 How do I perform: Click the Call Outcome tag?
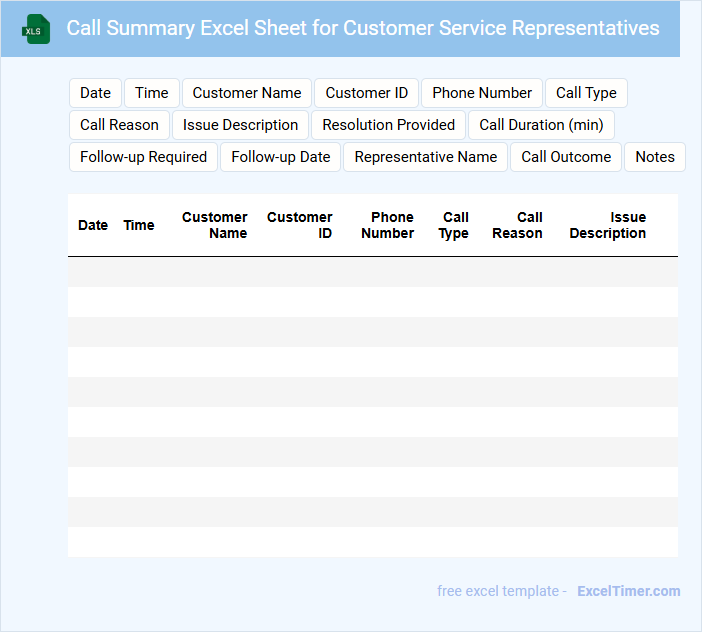coord(566,157)
